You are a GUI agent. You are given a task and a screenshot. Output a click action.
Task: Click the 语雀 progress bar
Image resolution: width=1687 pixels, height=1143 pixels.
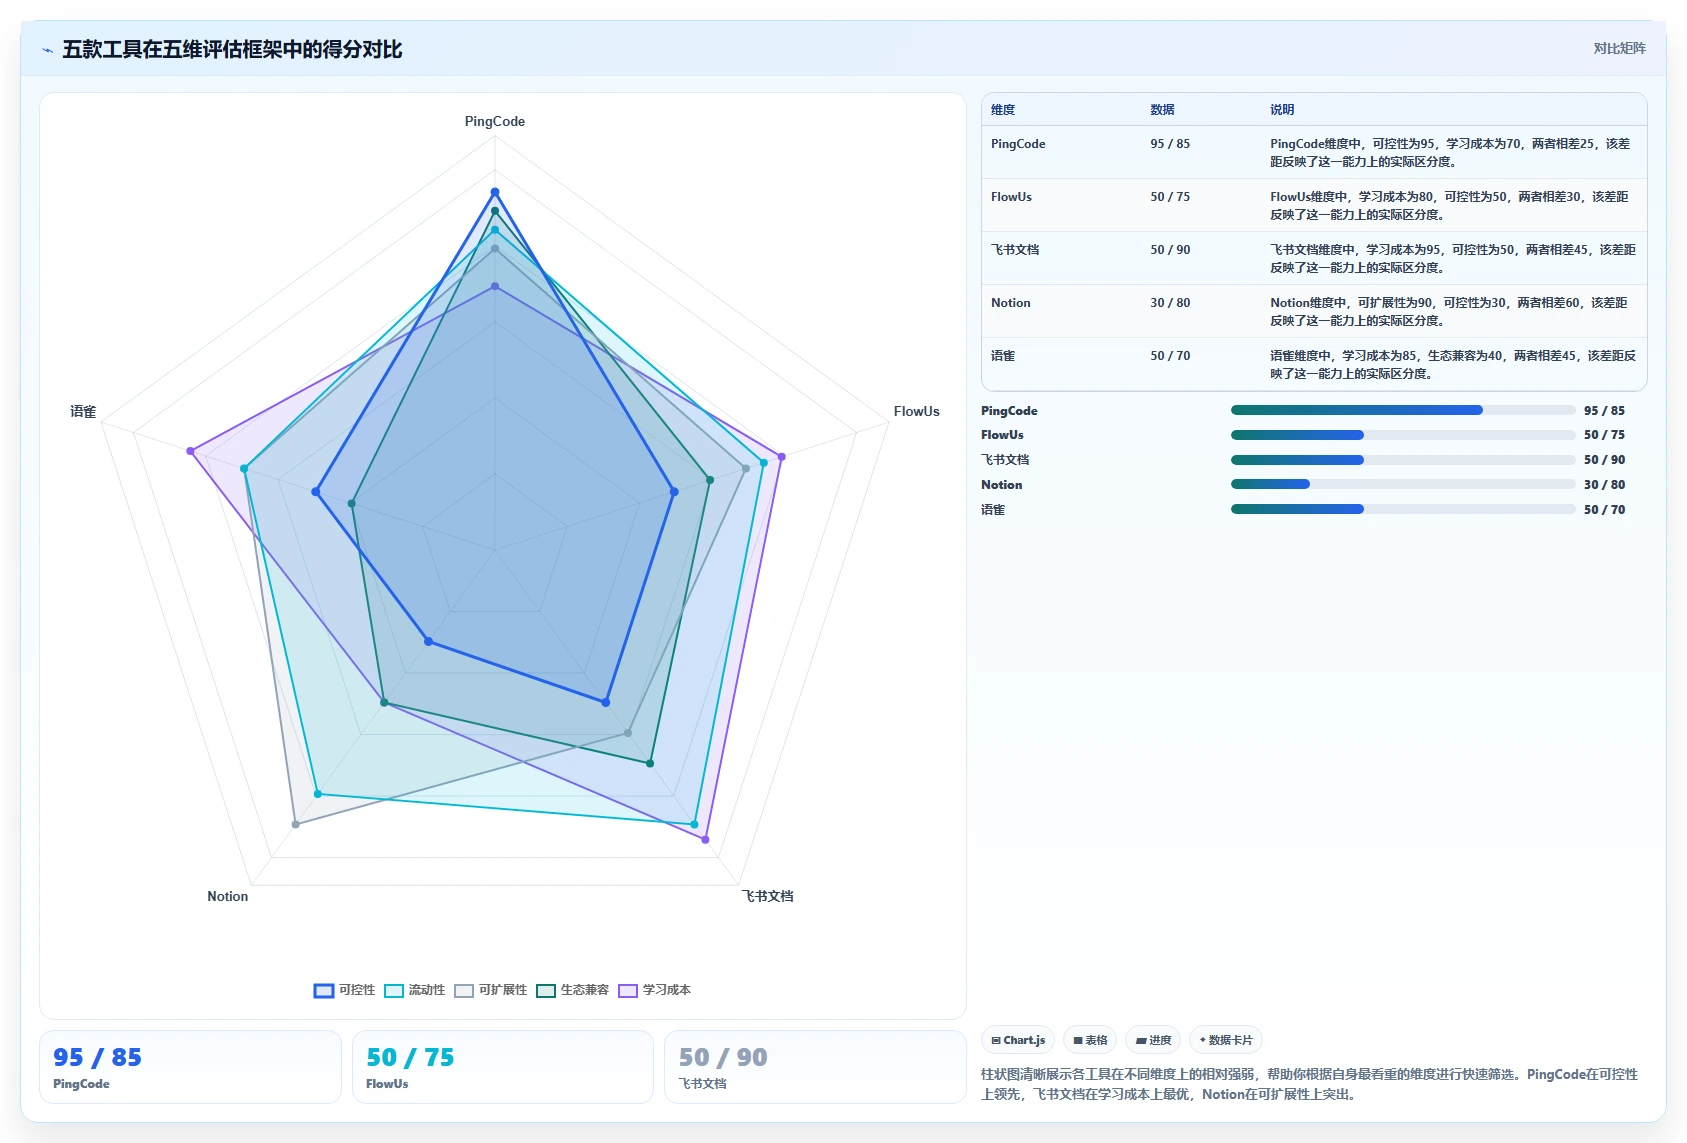pos(1403,509)
